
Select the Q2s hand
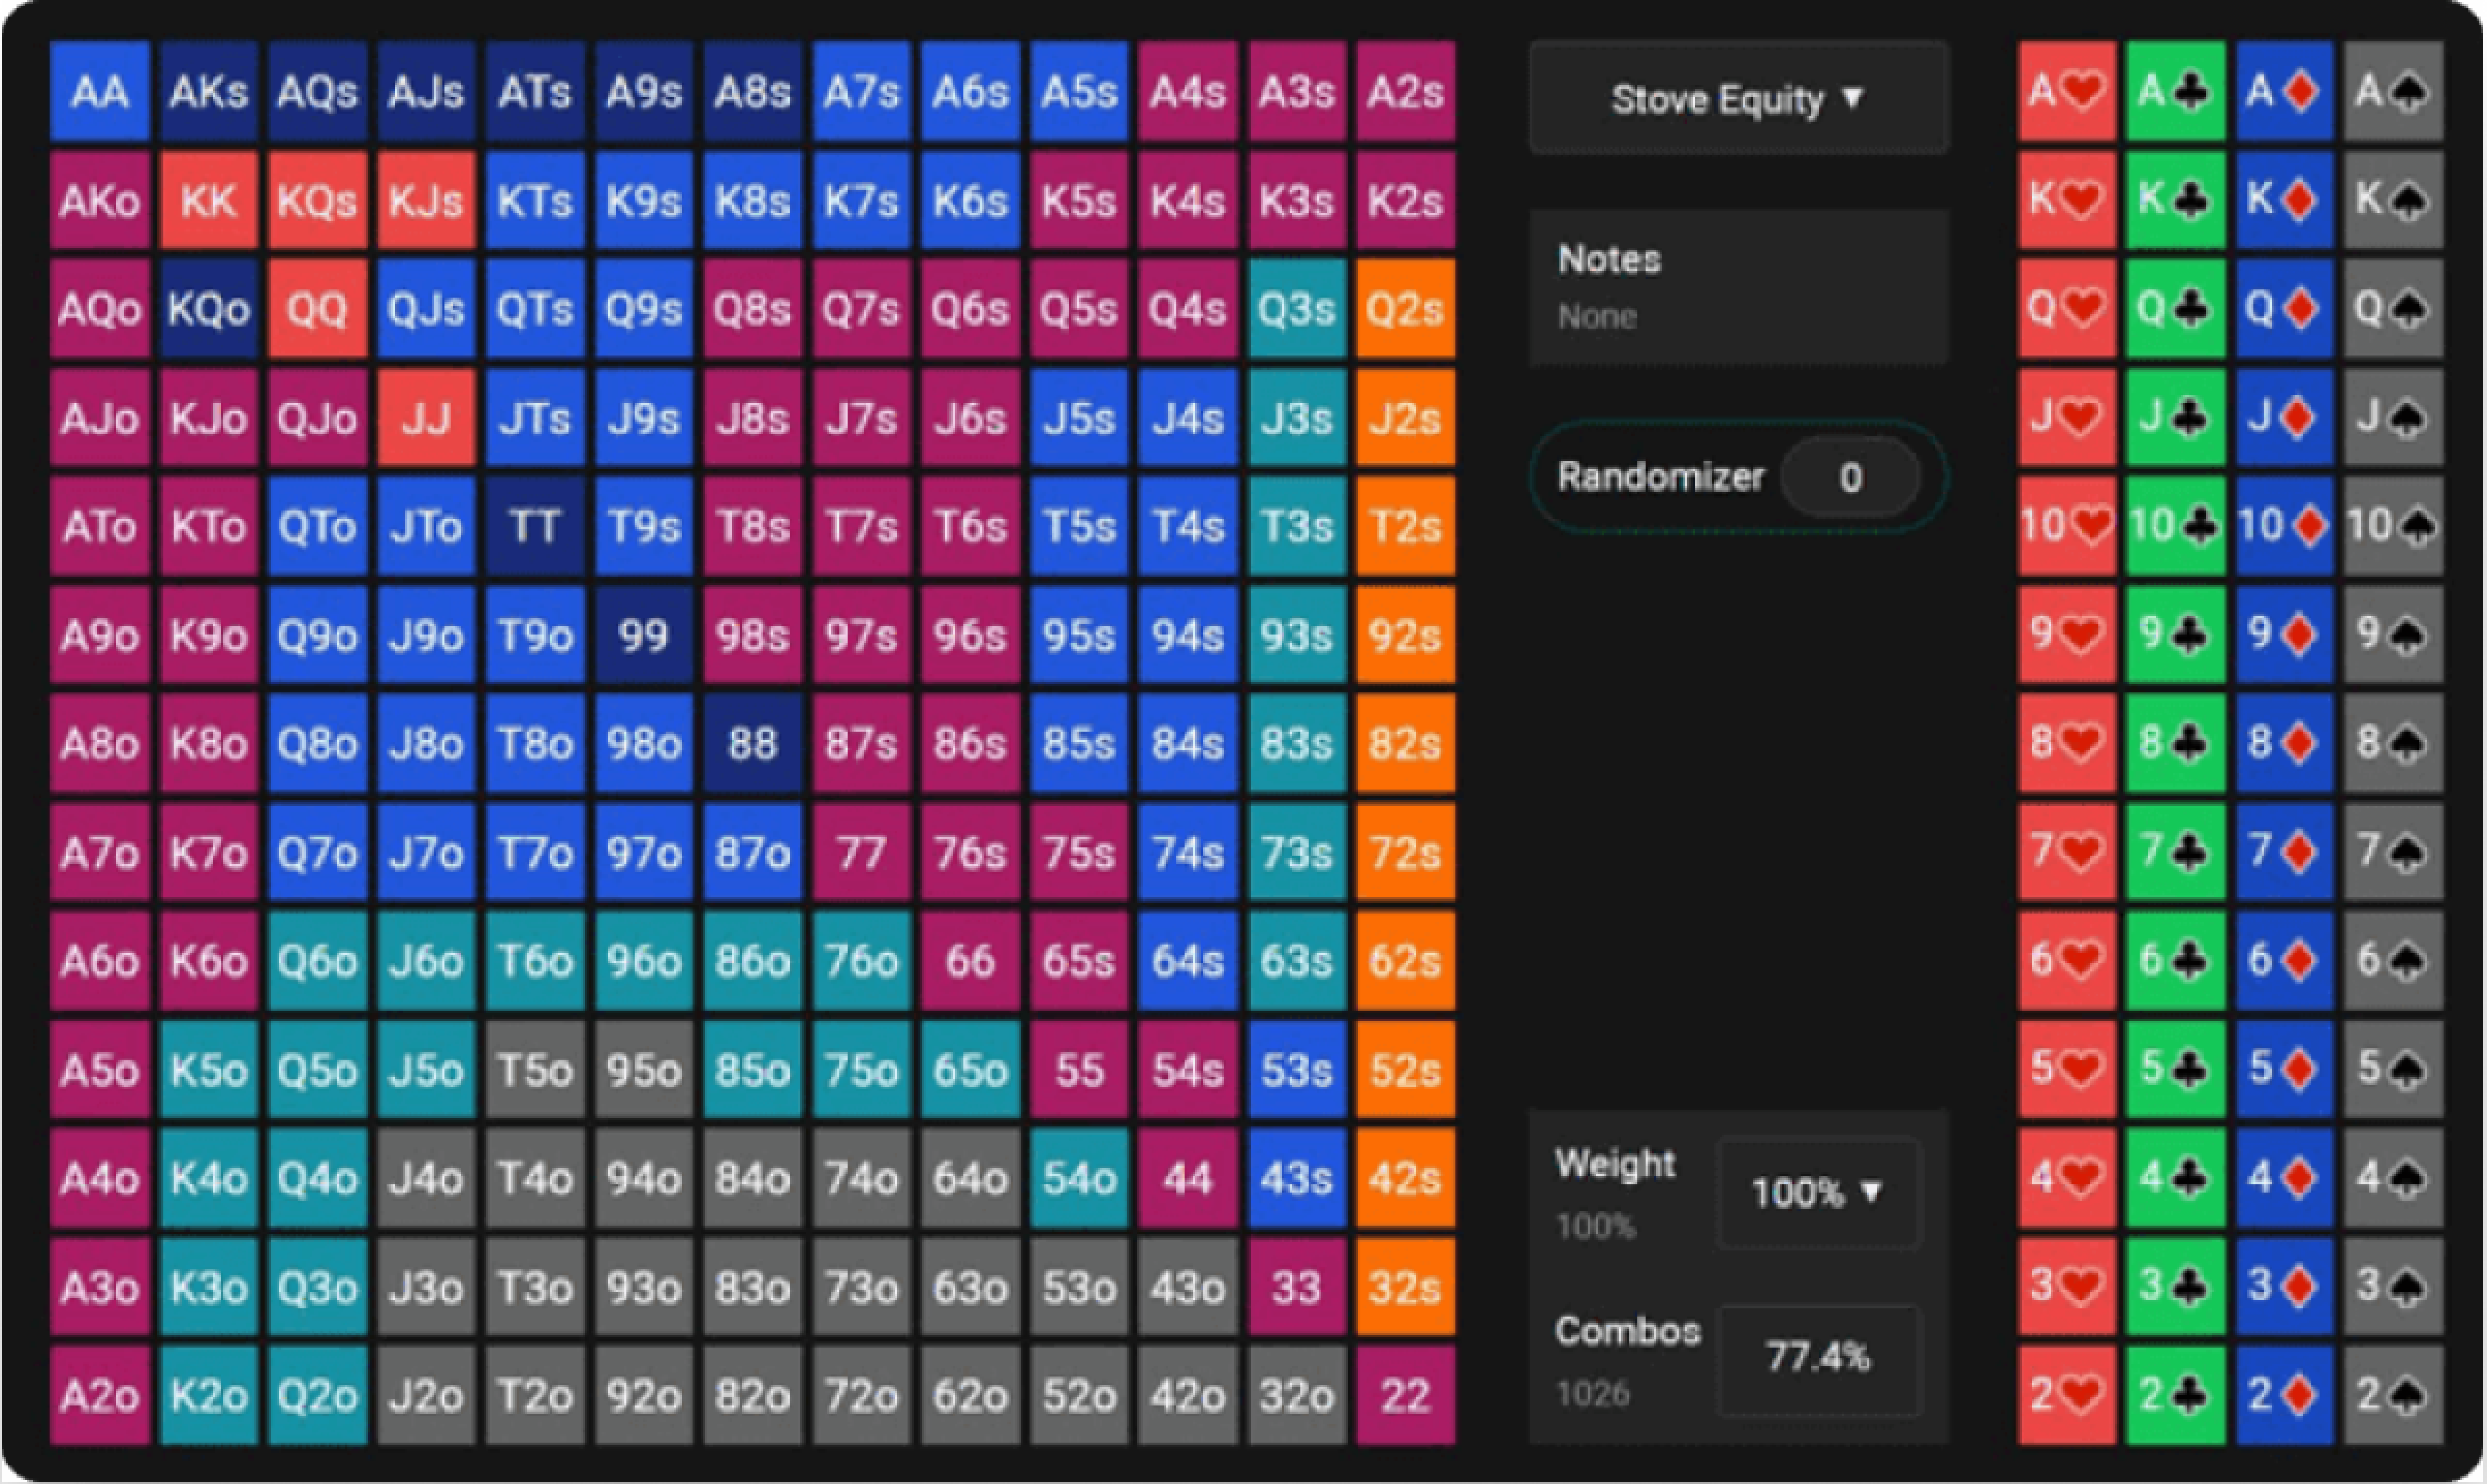(1406, 309)
